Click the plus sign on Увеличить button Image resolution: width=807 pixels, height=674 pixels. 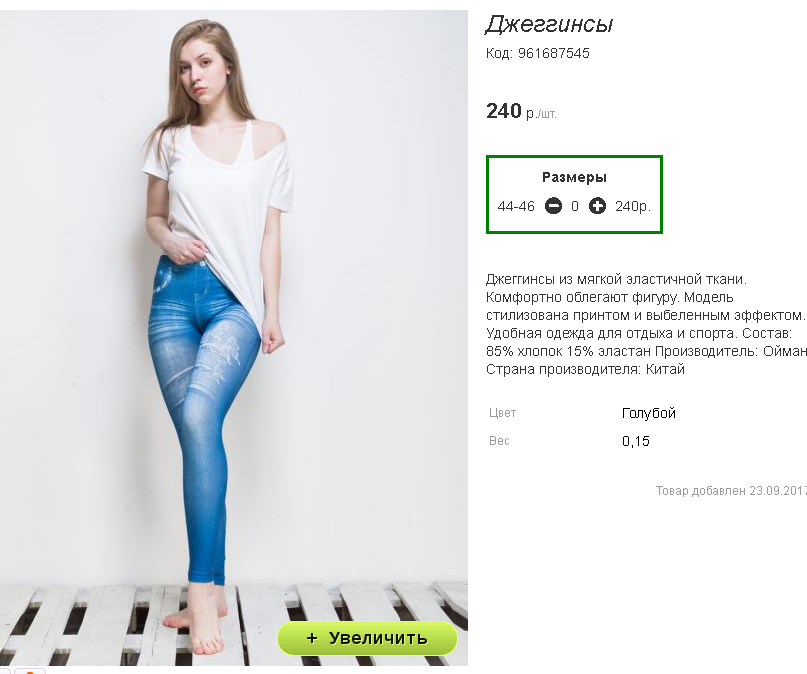click(311, 638)
